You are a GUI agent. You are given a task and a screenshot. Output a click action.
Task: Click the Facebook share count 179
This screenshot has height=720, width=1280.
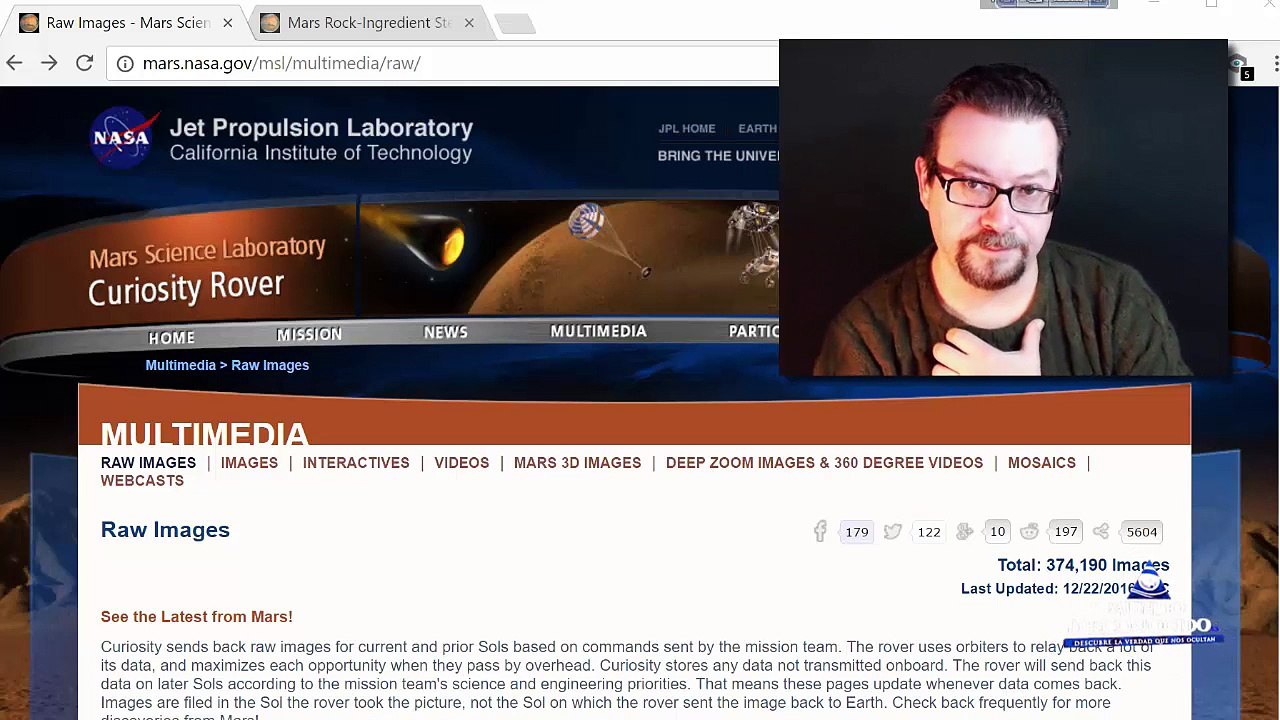click(857, 532)
